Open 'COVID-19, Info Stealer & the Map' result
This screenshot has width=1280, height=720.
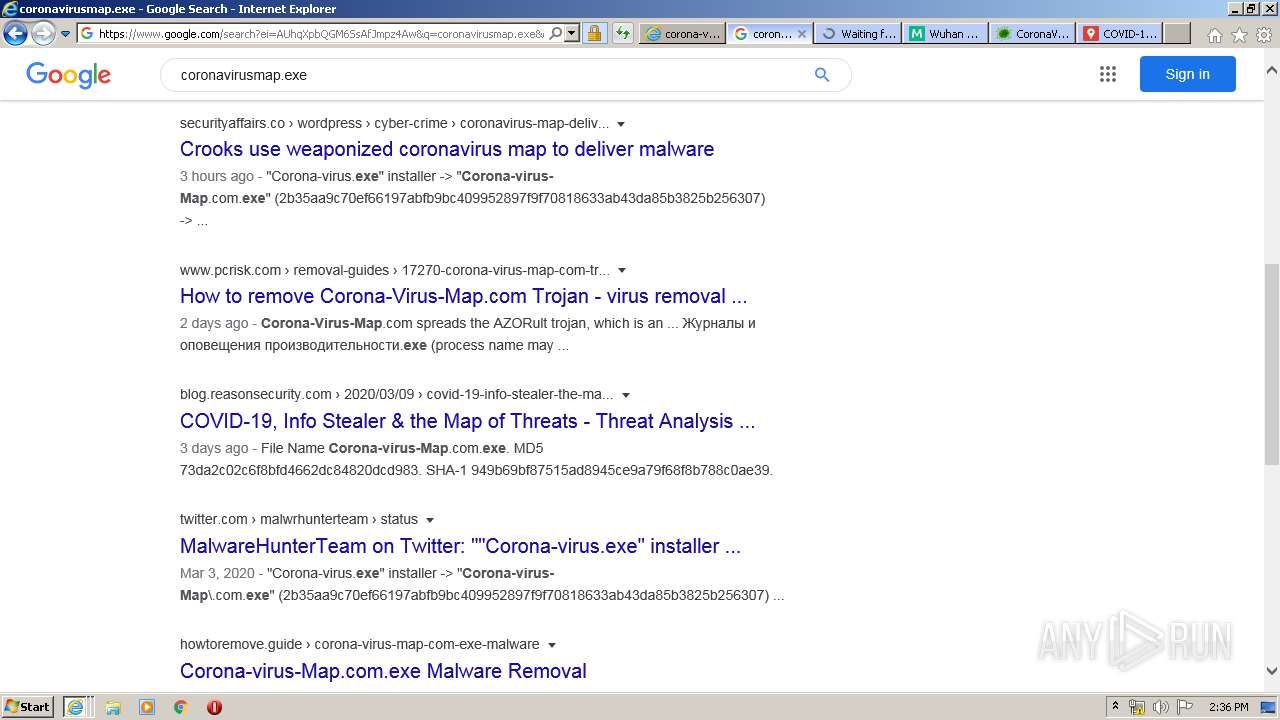pyautogui.click(x=467, y=421)
